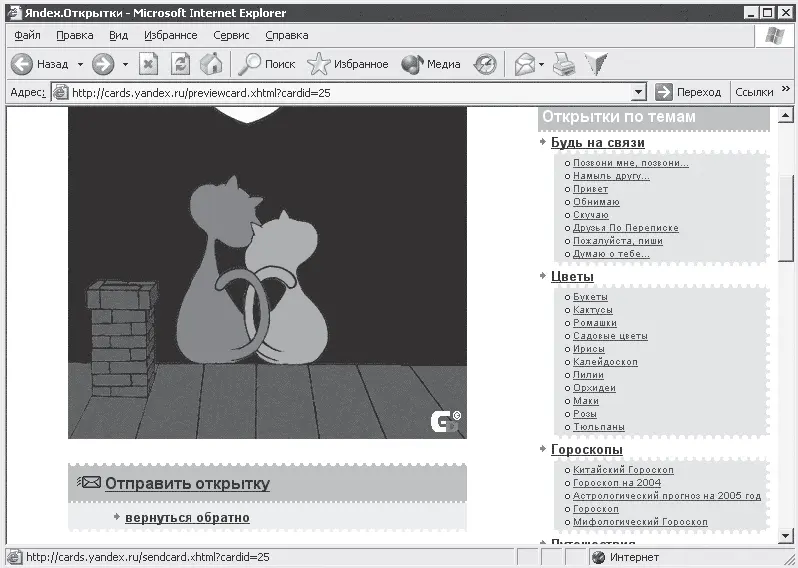Expand the Ссылки links chevron
The image size is (798, 568).
tap(786, 89)
